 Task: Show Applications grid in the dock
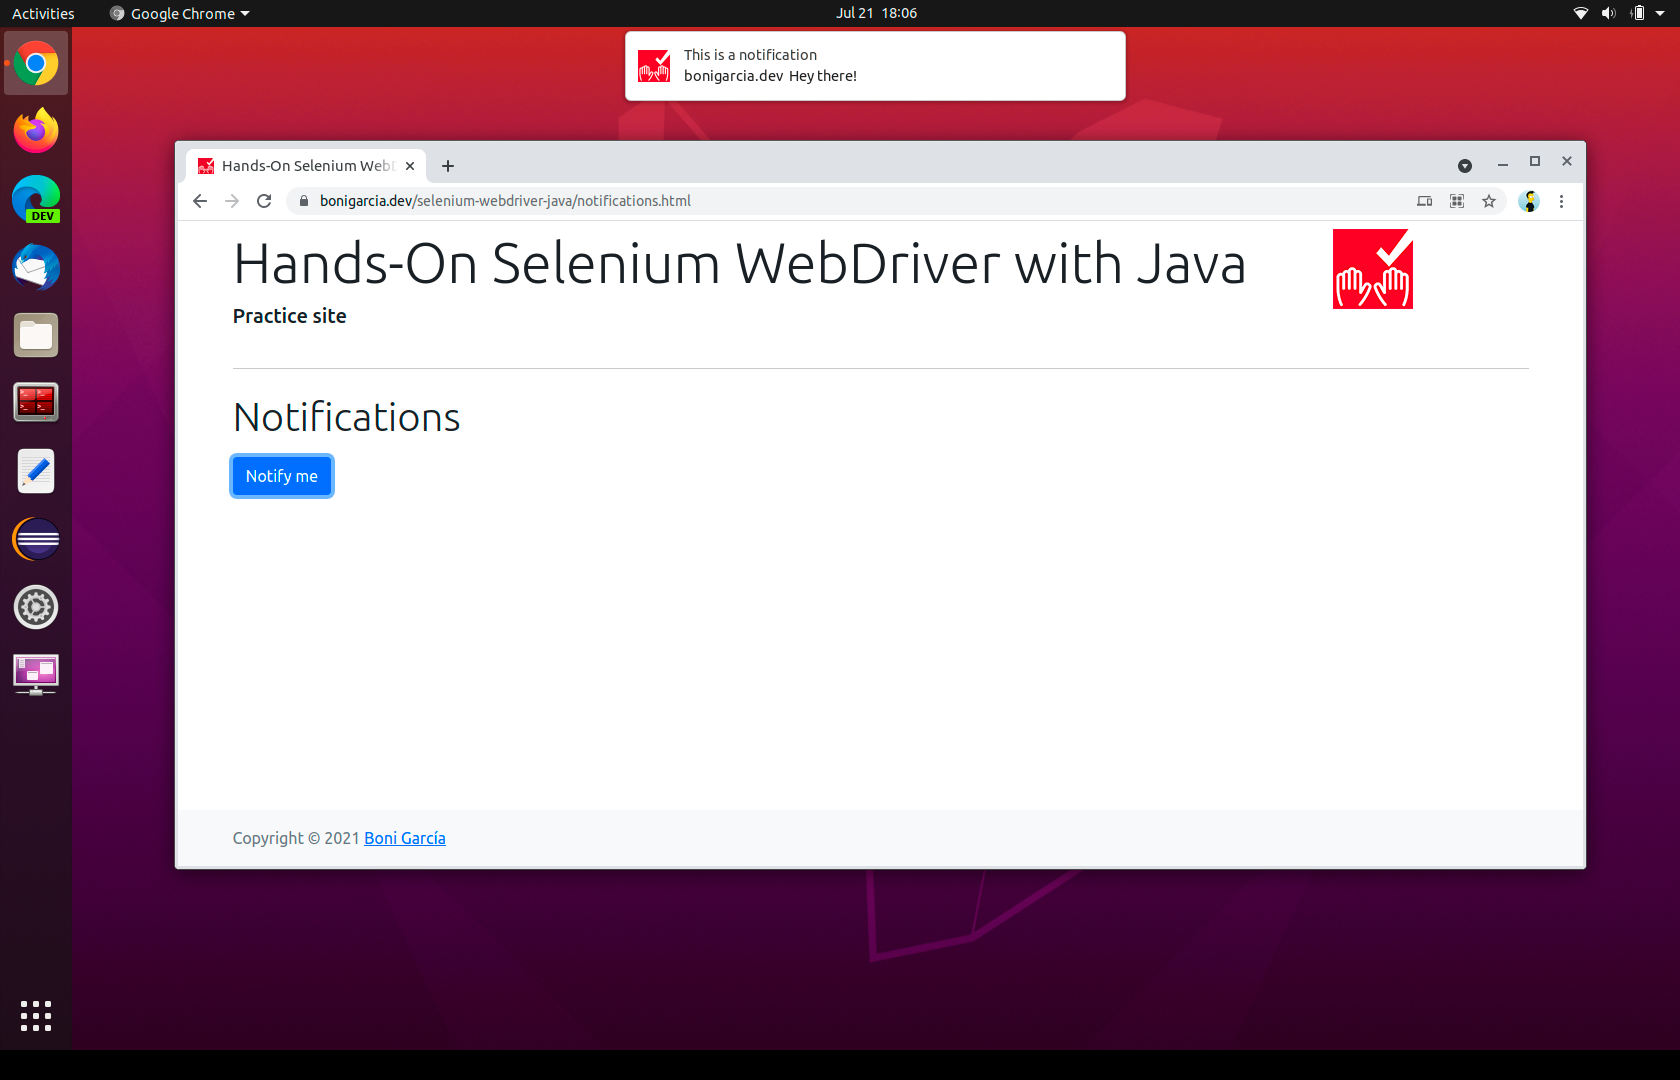click(x=36, y=1015)
